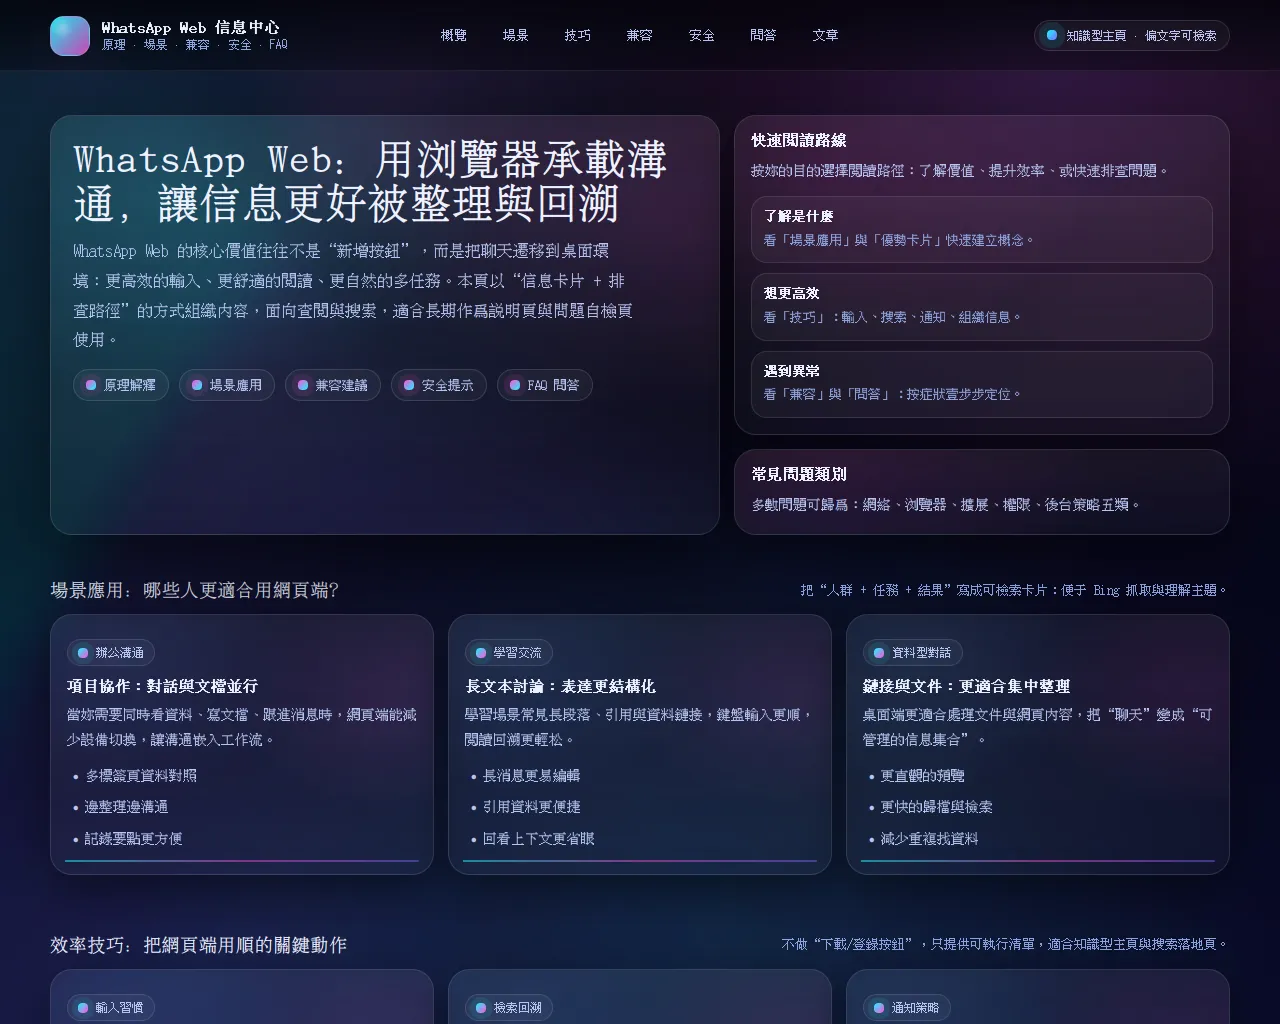Image resolution: width=1280 pixels, height=1024 pixels.
Task: Click the 安全提示 pill button
Action: coord(439,385)
